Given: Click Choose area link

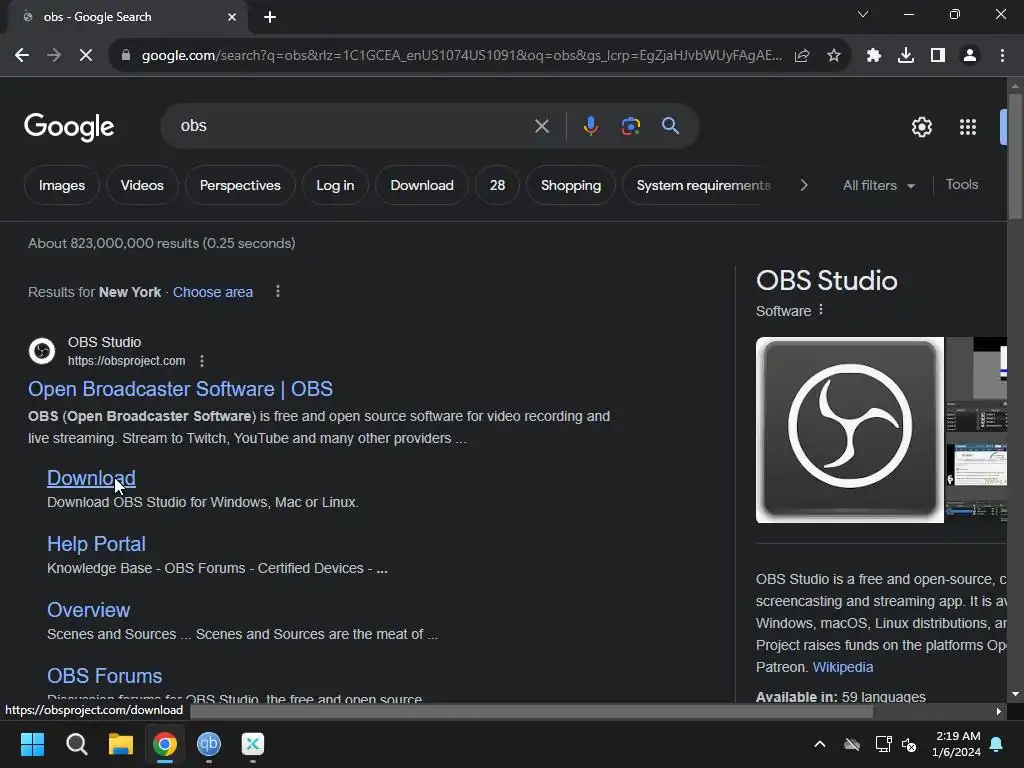Looking at the screenshot, I should click(x=213, y=292).
